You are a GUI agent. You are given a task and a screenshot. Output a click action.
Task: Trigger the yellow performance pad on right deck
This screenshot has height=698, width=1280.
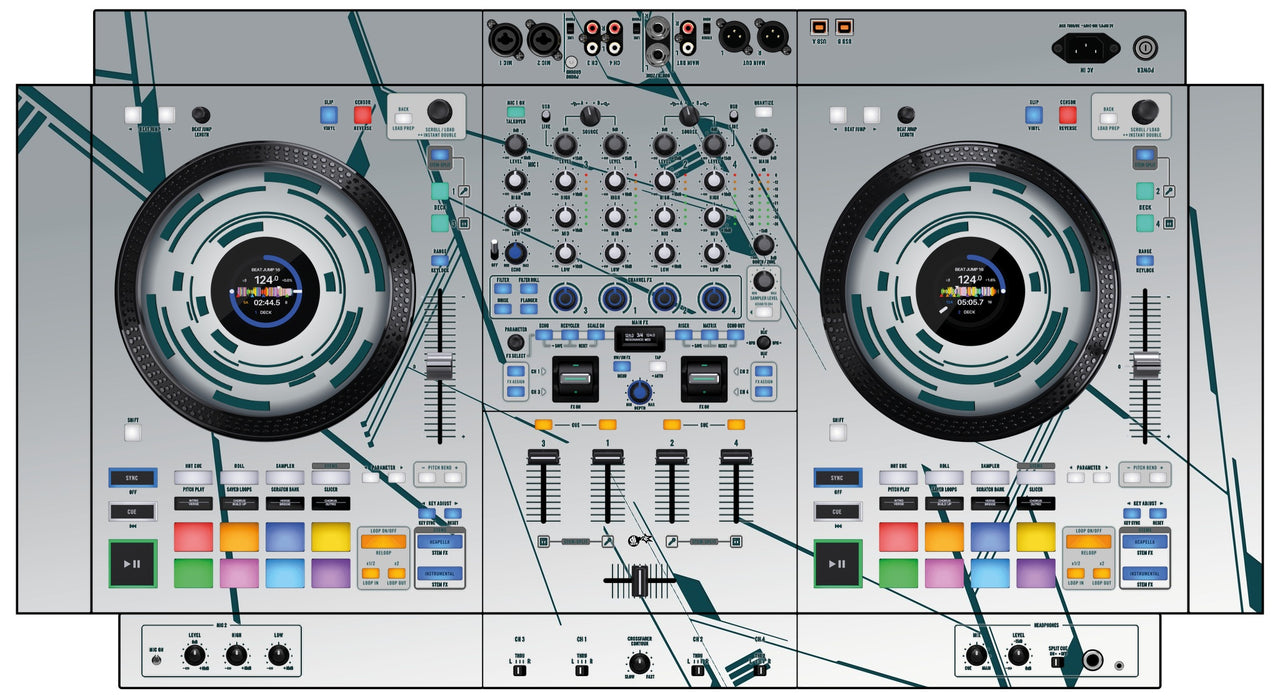click(1036, 537)
